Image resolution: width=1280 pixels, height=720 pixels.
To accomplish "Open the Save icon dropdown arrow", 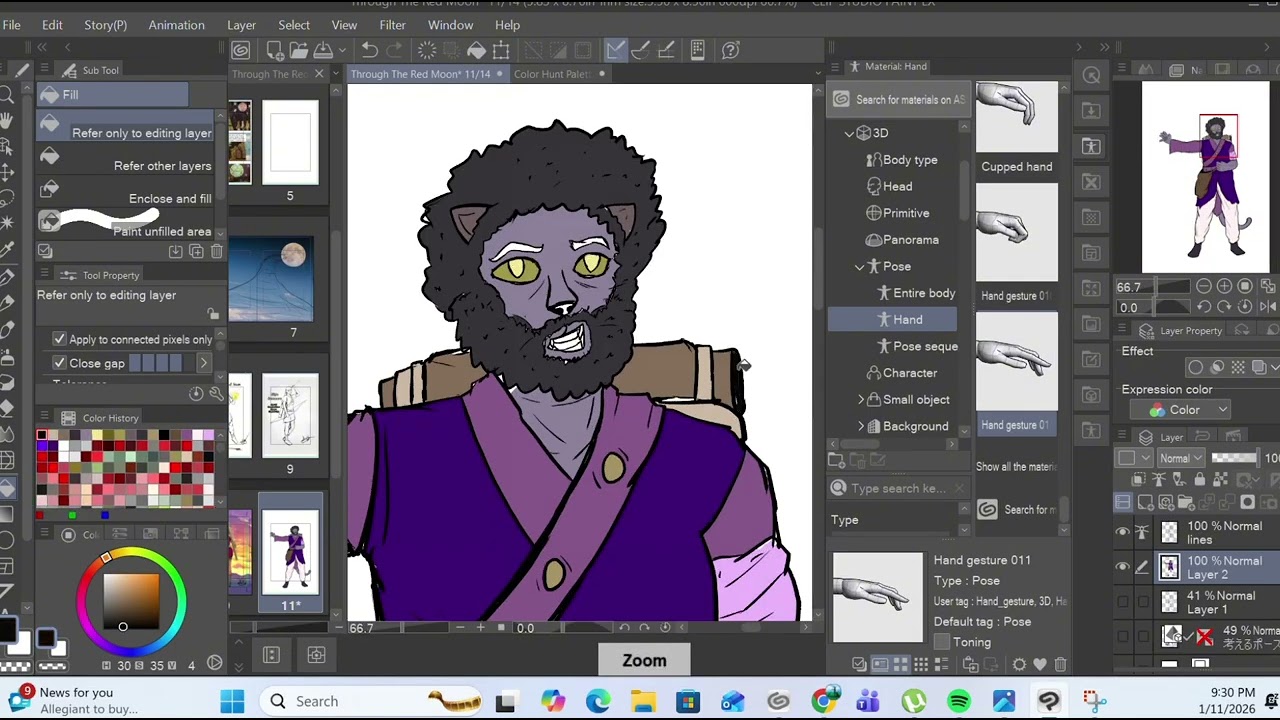I will [x=342, y=50].
